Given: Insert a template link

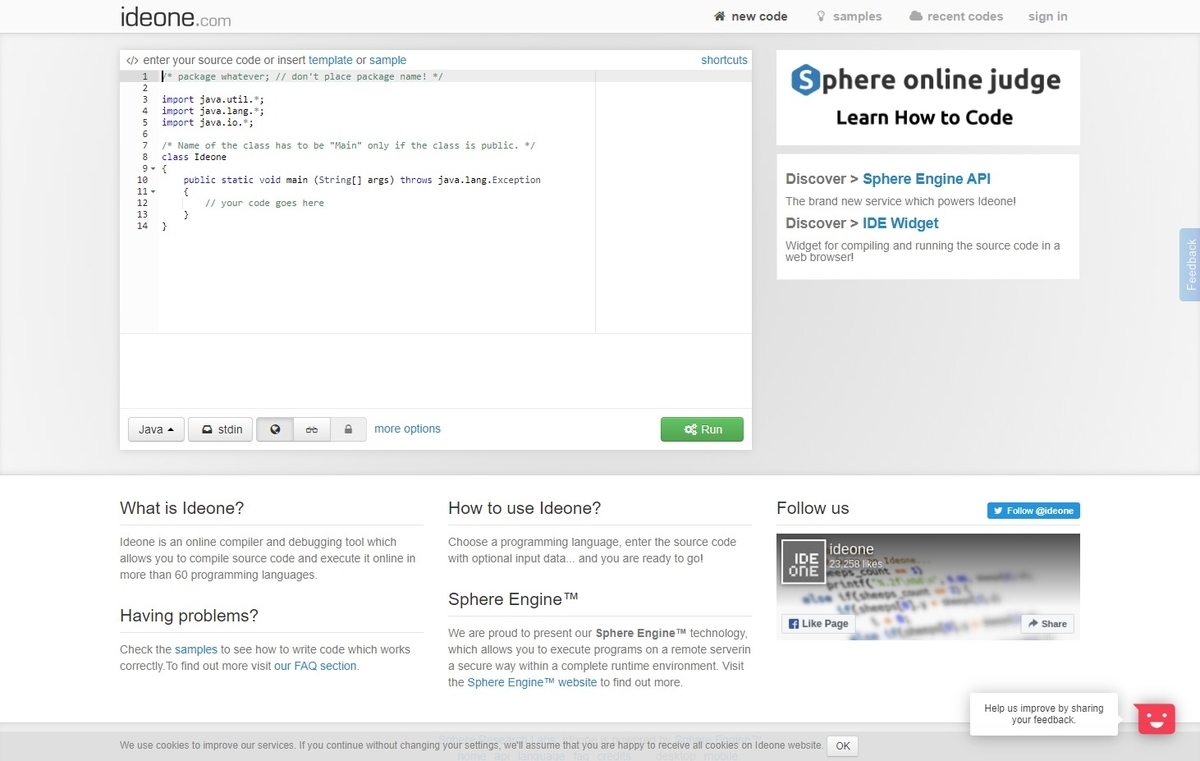Looking at the screenshot, I should pyautogui.click(x=330, y=60).
